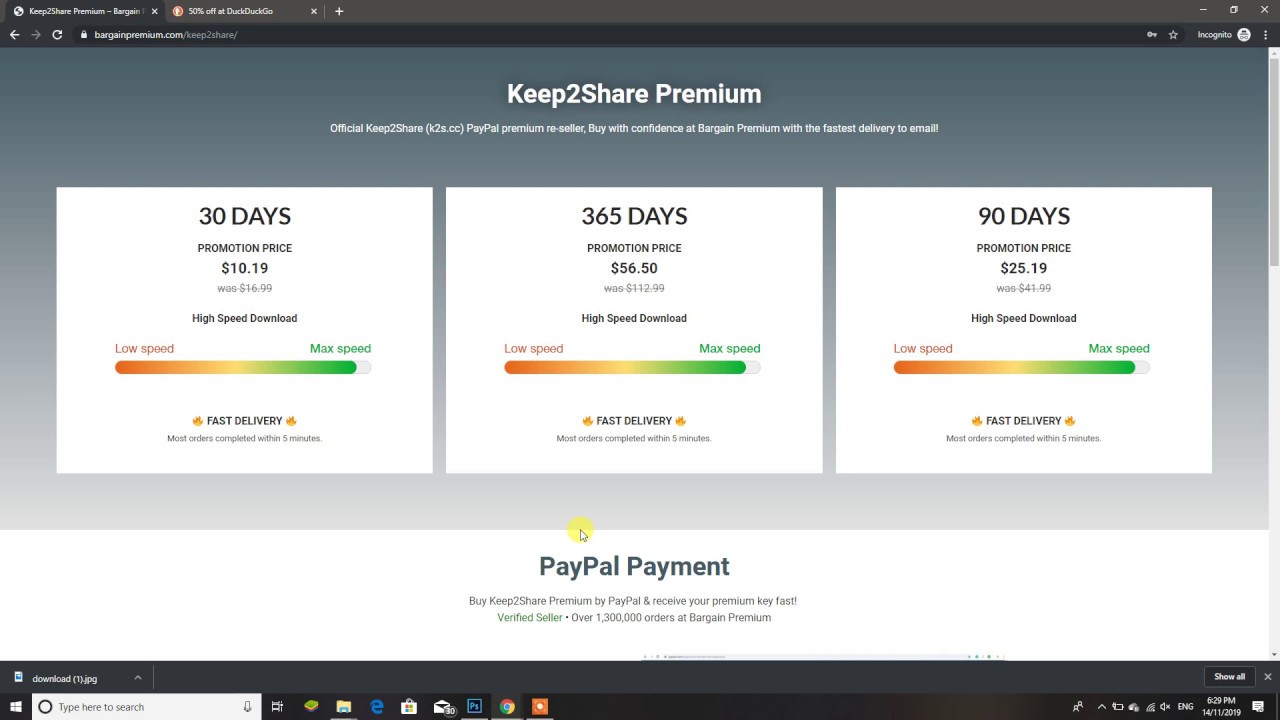Click the was $112.99 struck price
This screenshot has height=720, width=1280.
[x=634, y=288]
